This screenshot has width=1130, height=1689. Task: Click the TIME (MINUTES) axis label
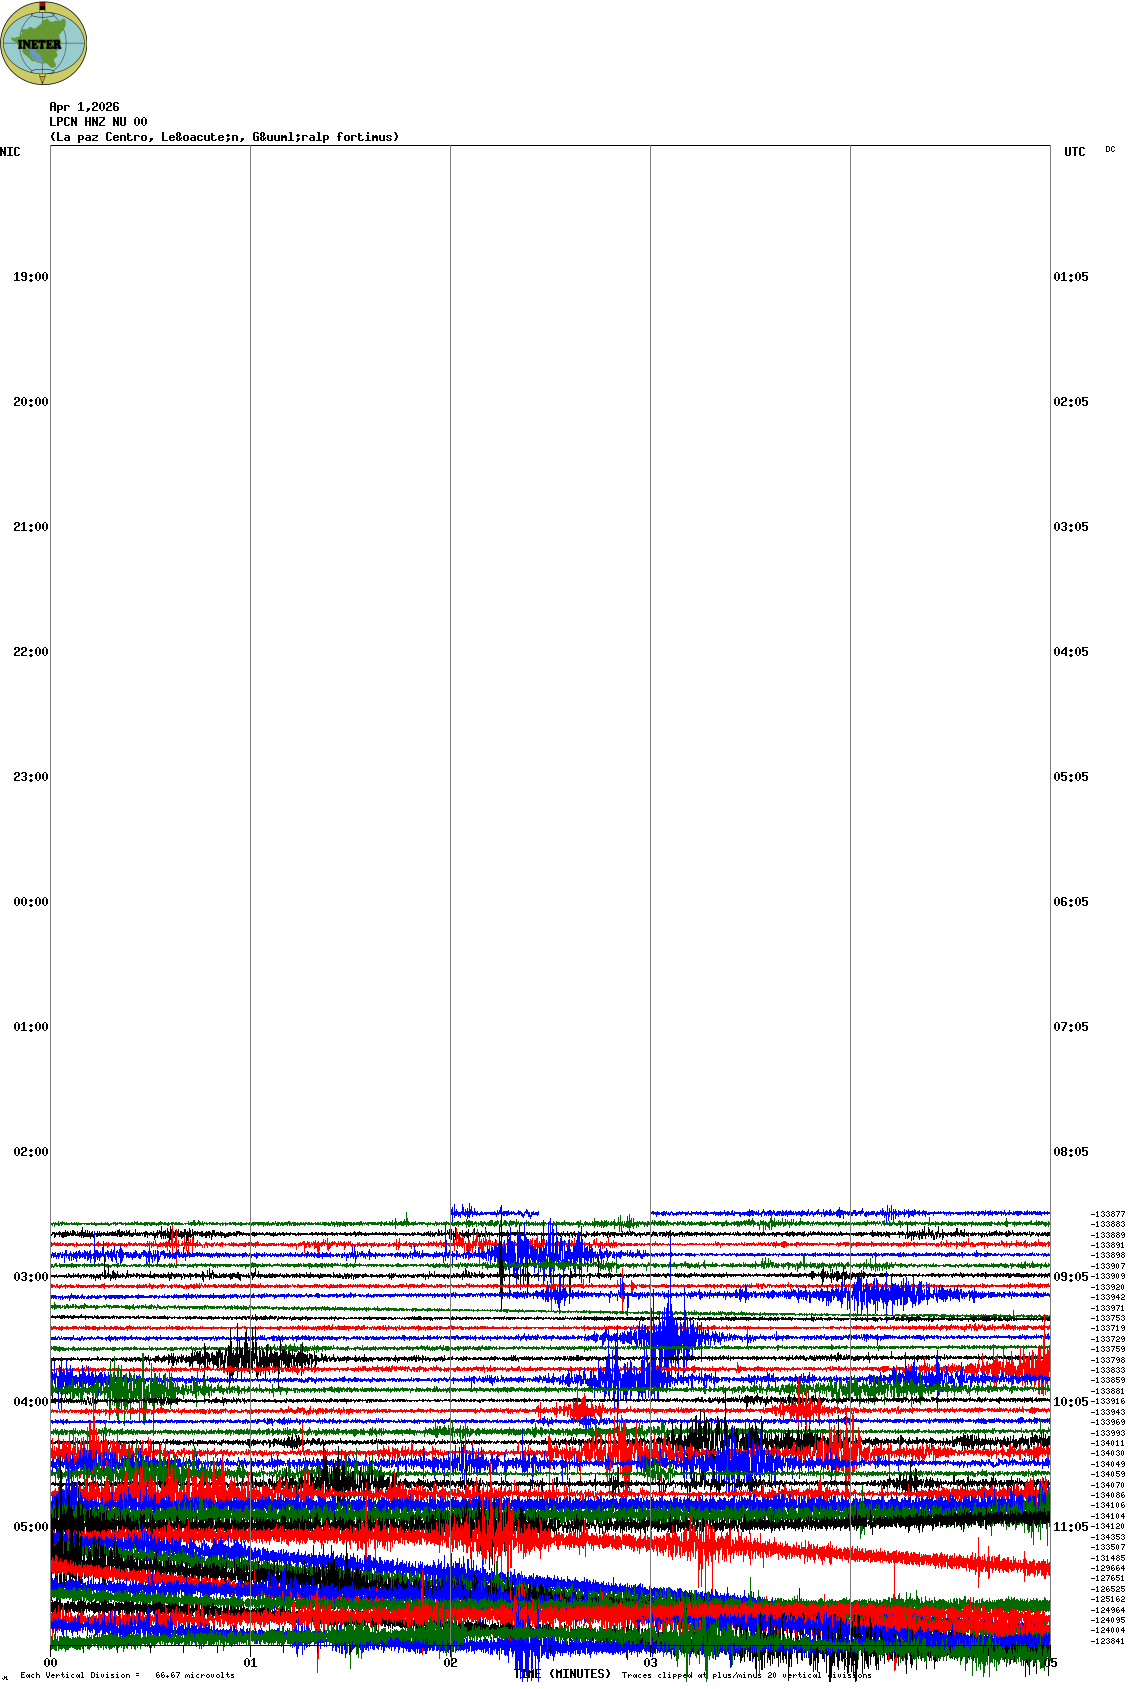click(x=562, y=1674)
